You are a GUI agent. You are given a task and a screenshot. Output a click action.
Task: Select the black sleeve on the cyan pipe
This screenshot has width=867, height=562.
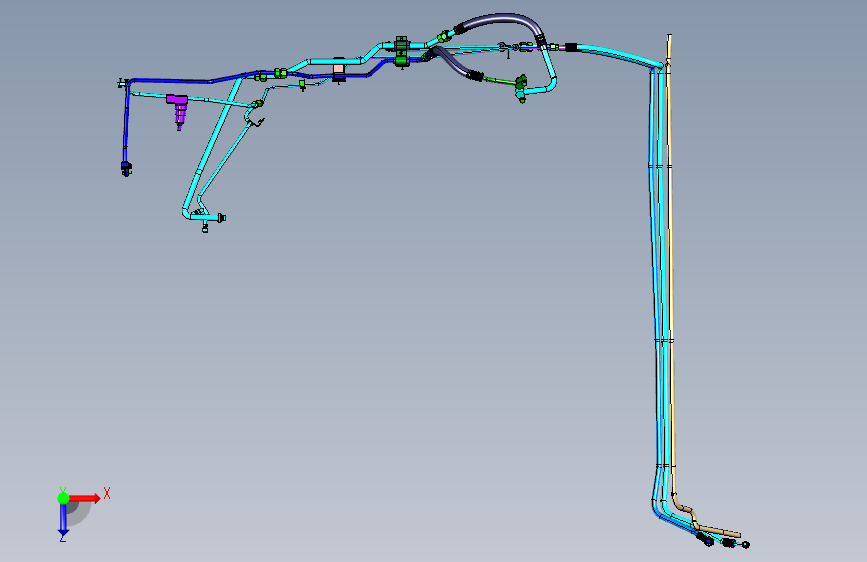(x=571, y=48)
